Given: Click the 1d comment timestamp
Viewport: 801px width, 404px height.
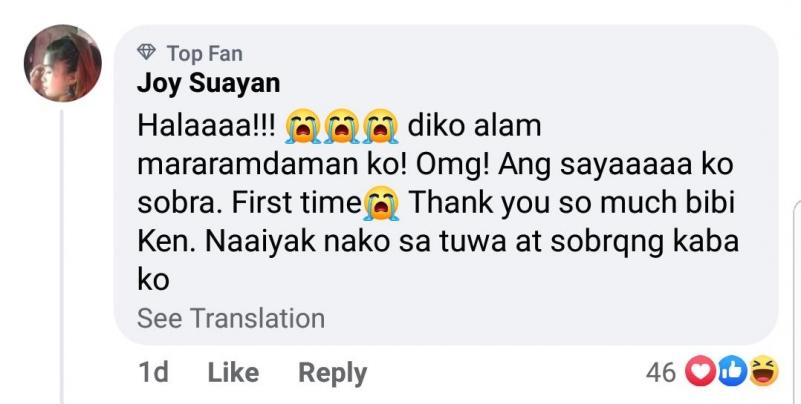Looking at the screenshot, I should pyautogui.click(x=153, y=373).
